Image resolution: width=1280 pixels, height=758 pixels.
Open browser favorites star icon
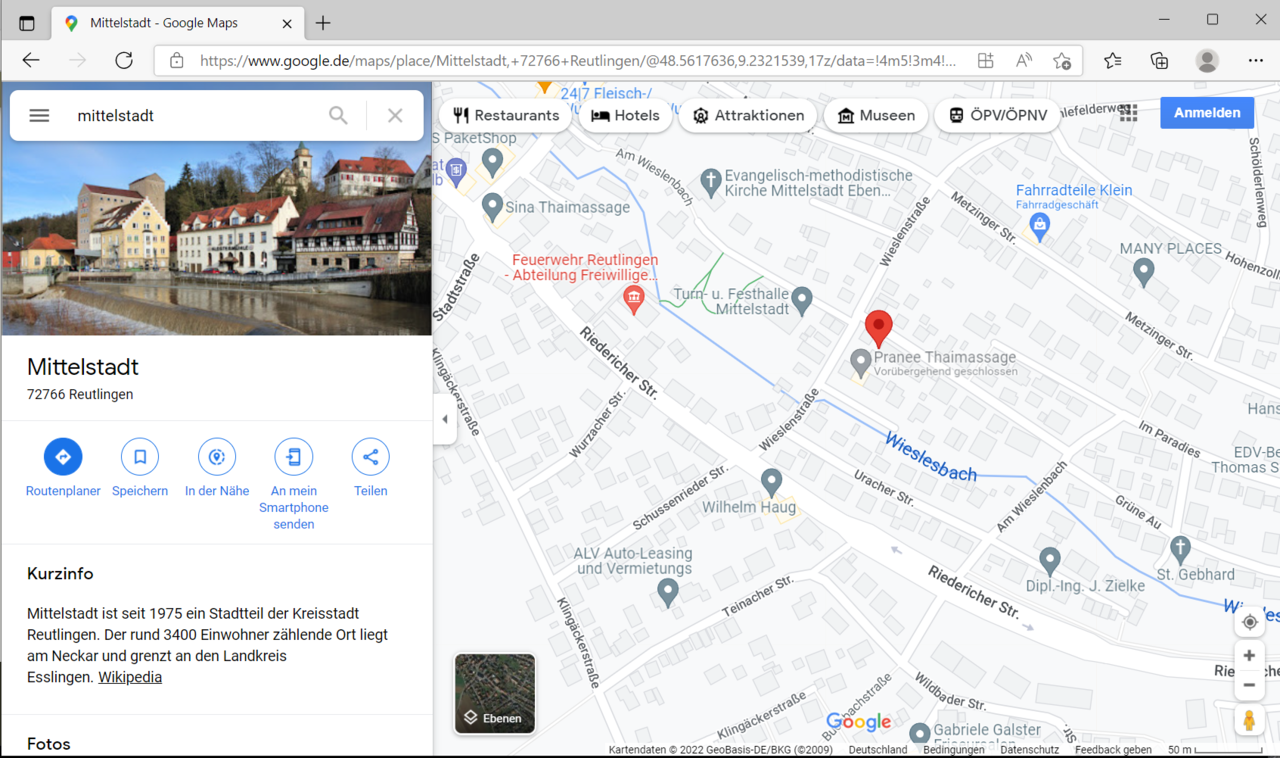pos(1113,61)
